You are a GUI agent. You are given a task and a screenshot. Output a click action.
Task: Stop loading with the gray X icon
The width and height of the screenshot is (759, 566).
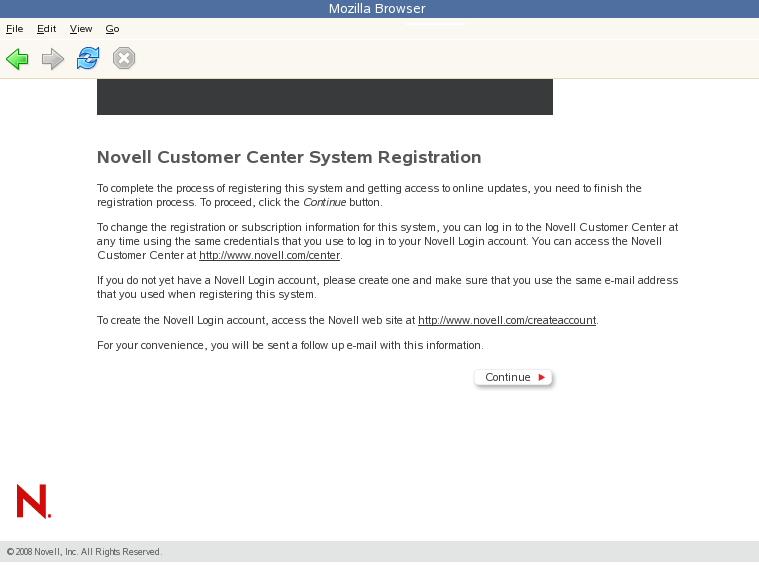click(x=124, y=59)
